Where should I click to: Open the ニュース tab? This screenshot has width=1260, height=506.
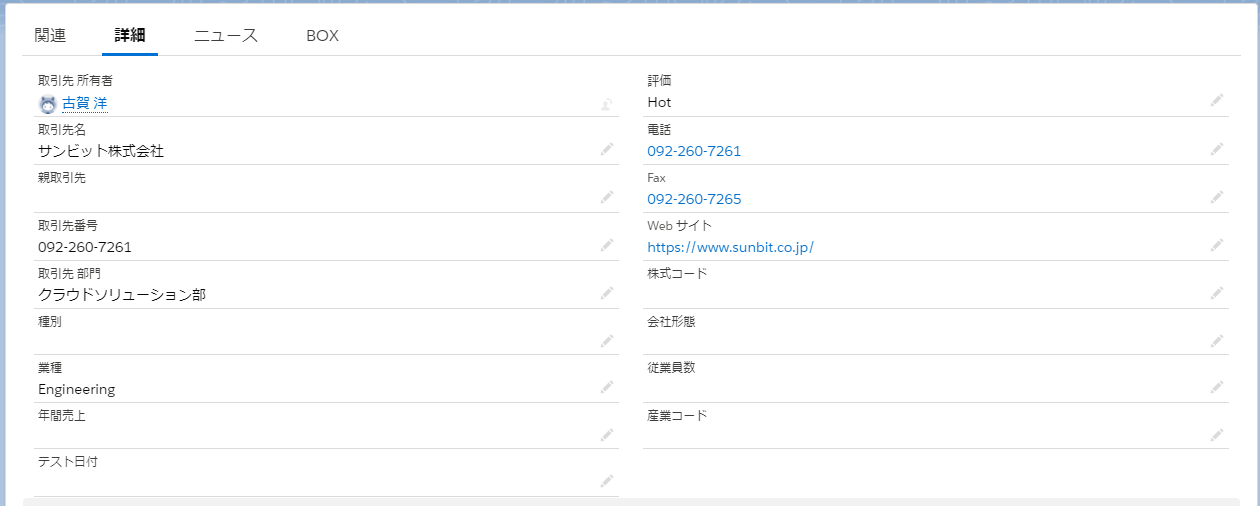226,36
